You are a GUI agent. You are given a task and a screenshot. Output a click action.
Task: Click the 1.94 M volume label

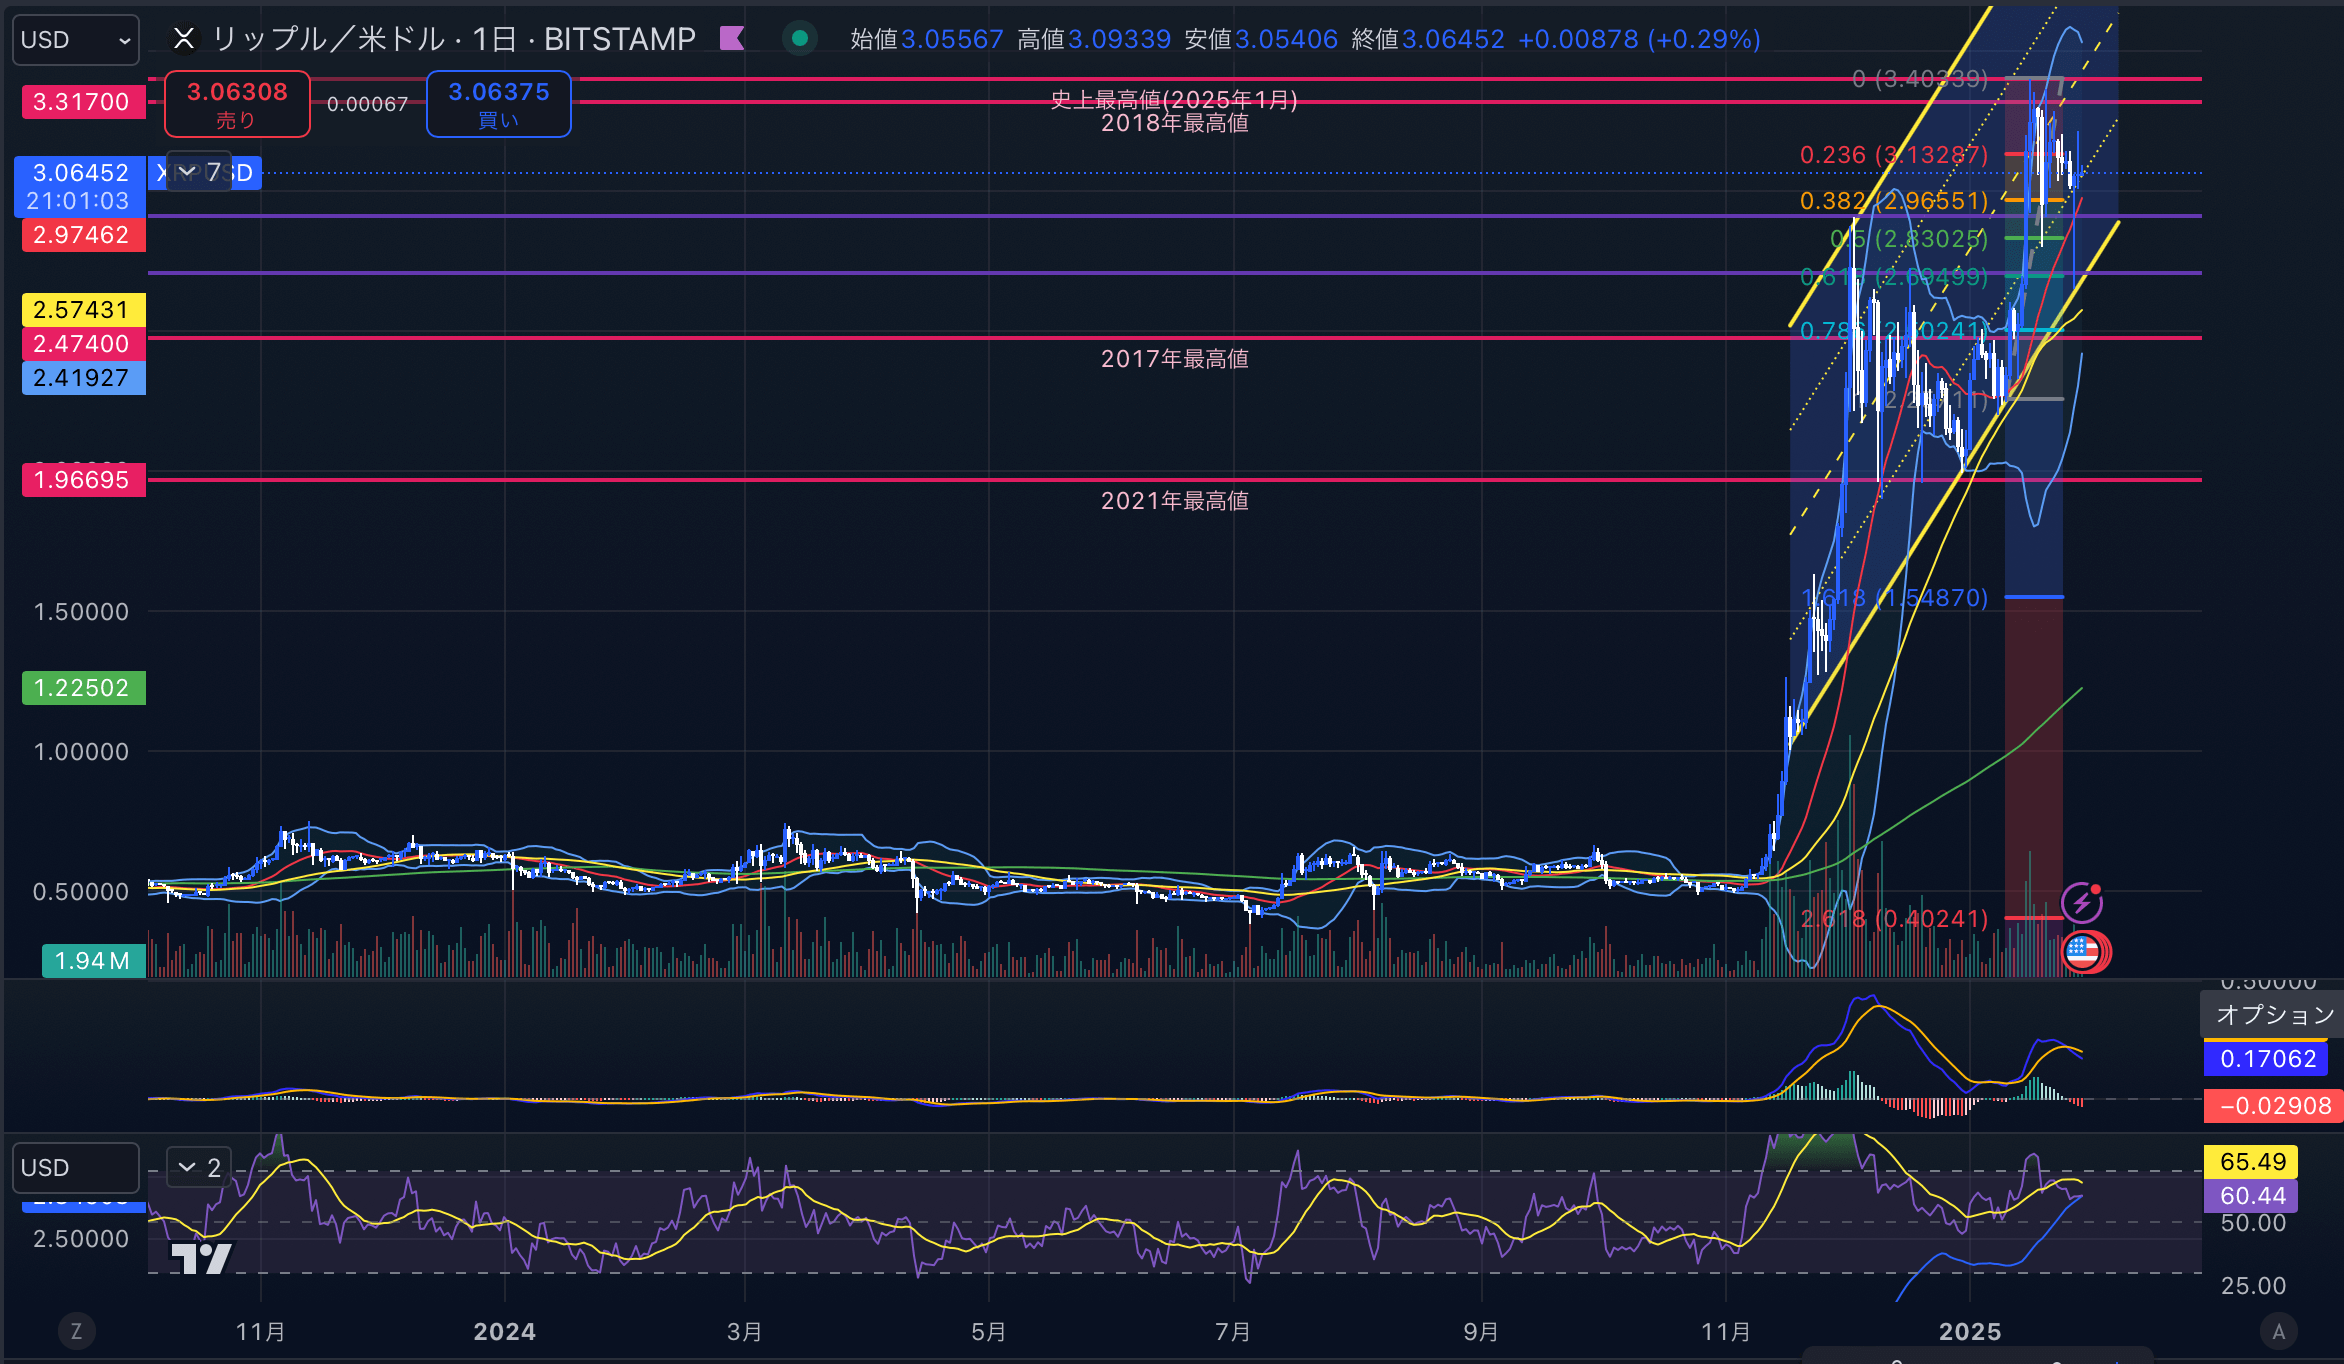tap(93, 961)
